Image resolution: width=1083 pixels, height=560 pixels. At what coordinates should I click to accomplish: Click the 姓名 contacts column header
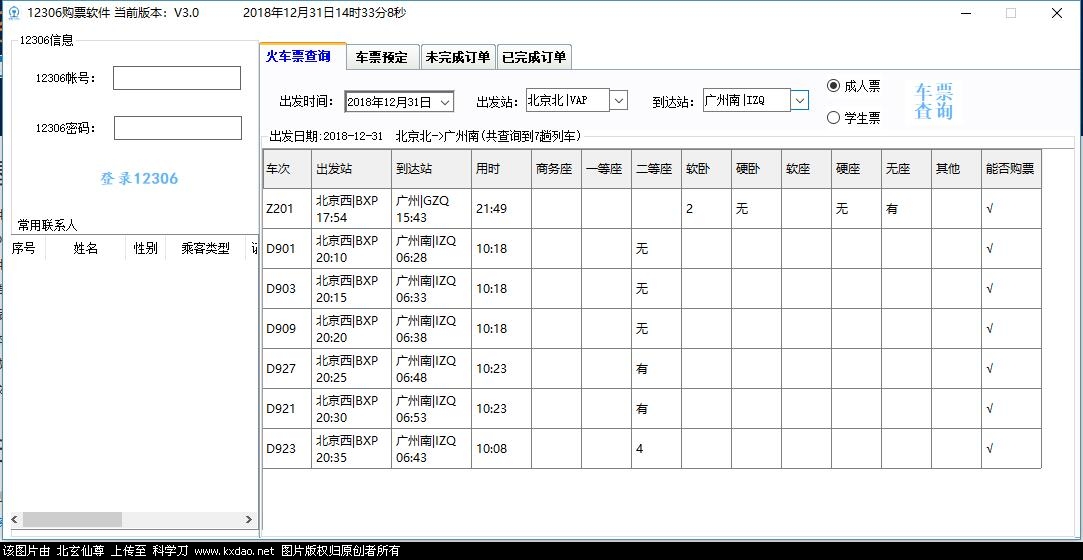pos(86,249)
